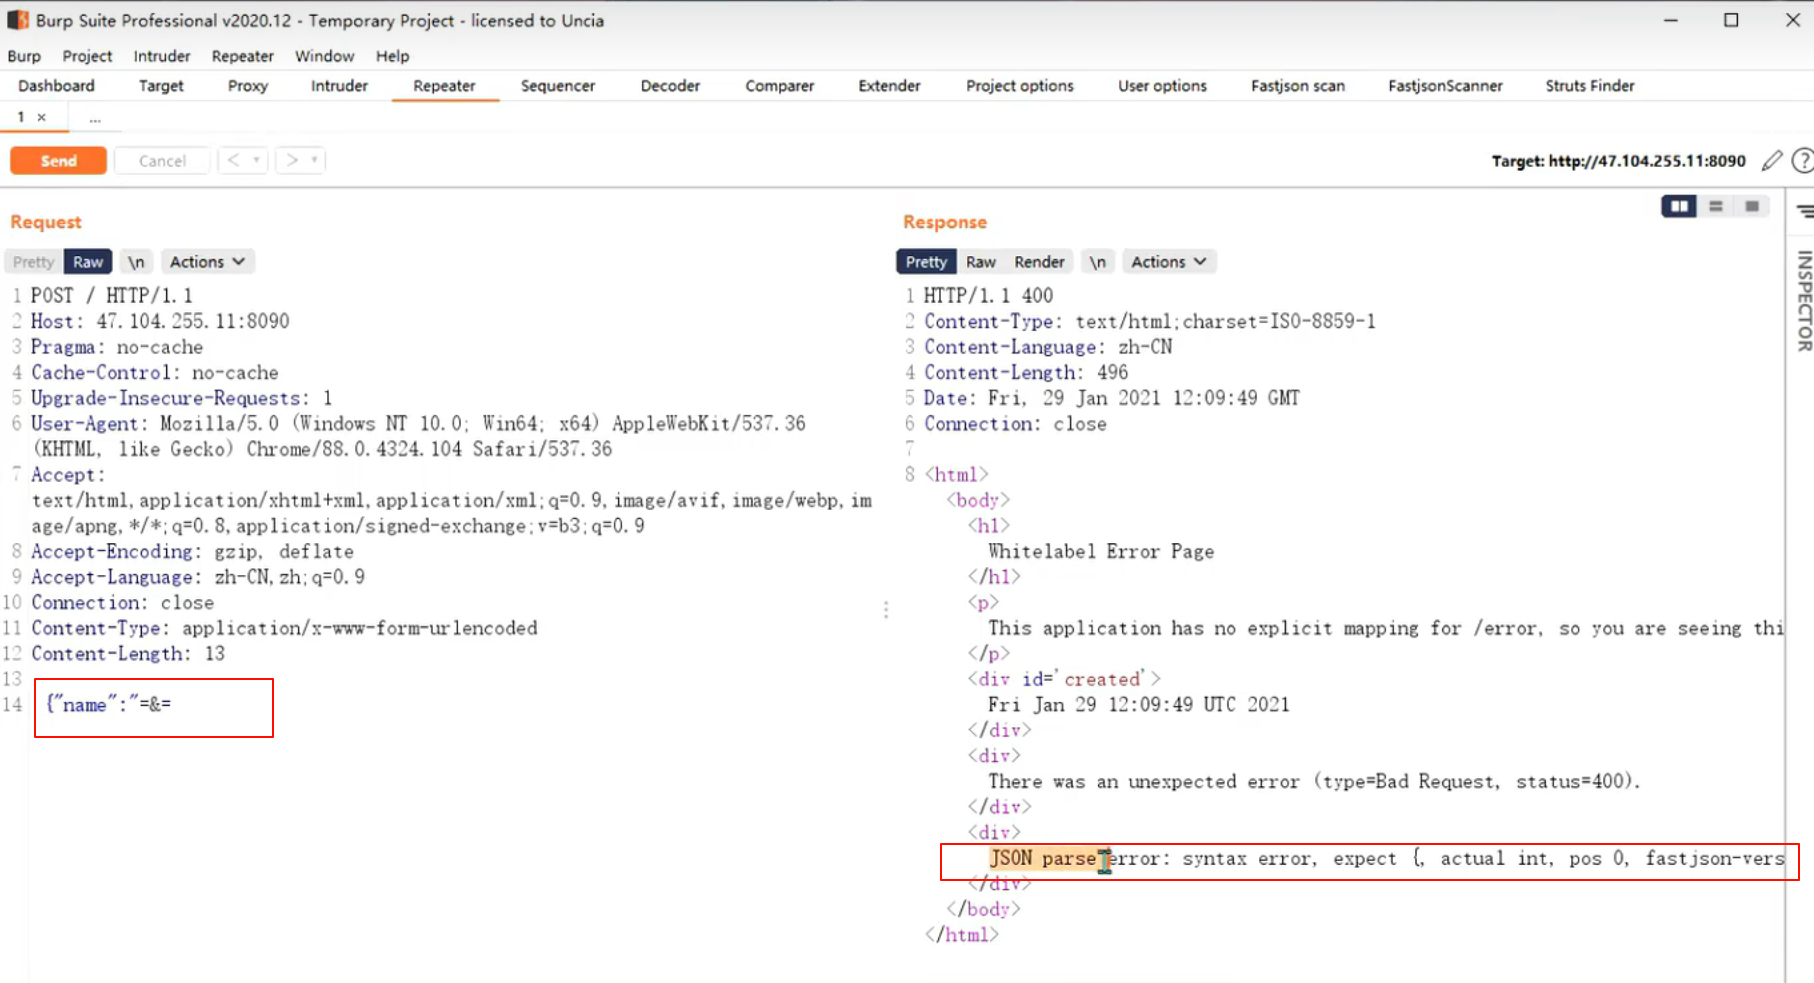Expand the Inspector side panel
Viewport: 1814px width, 983px height.
point(1803,300)
